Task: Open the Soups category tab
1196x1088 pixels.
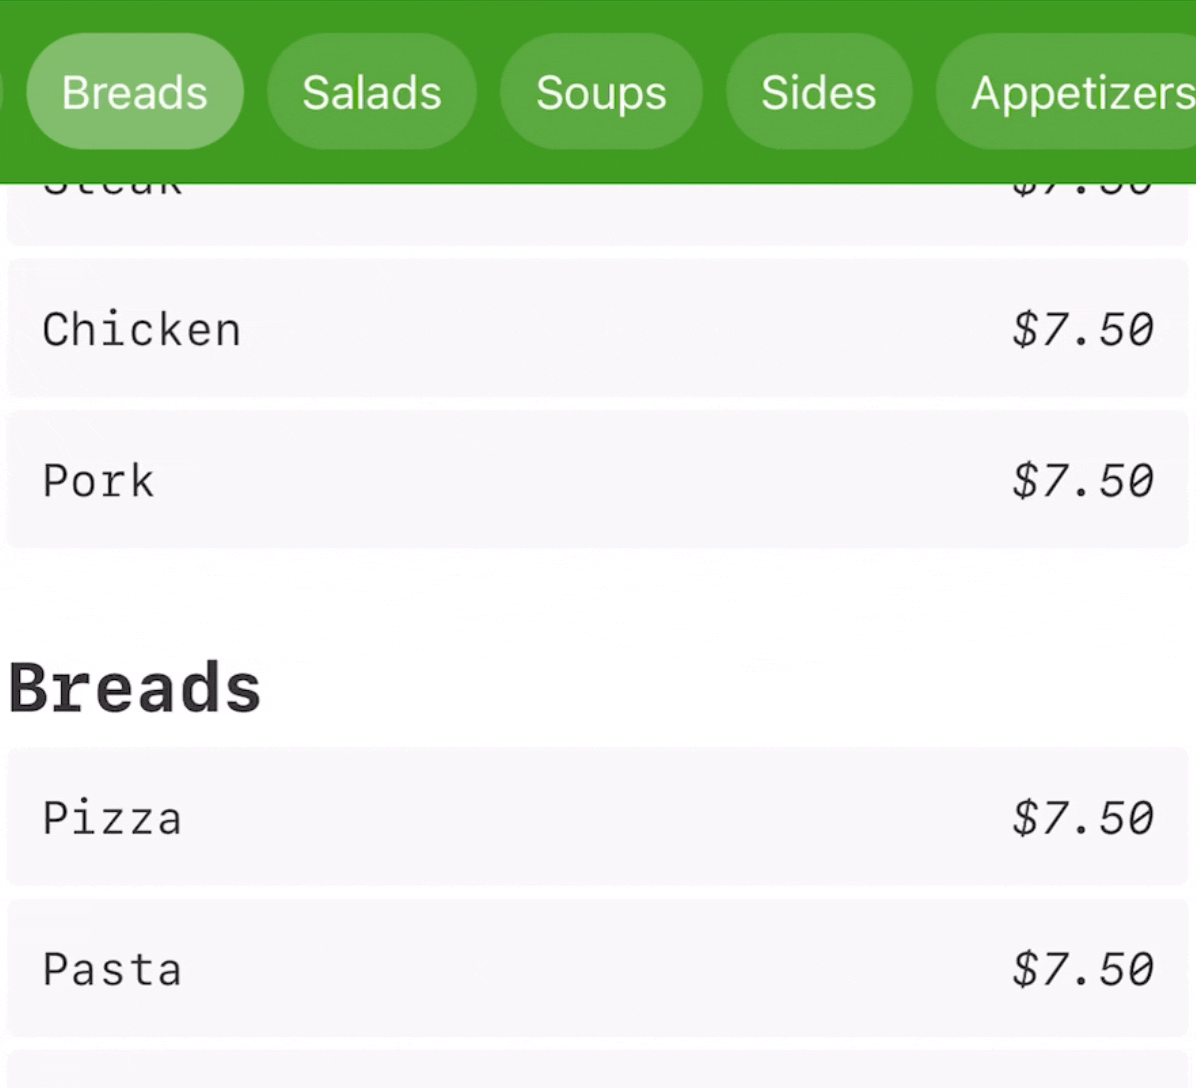Action: tap(601, 92)
